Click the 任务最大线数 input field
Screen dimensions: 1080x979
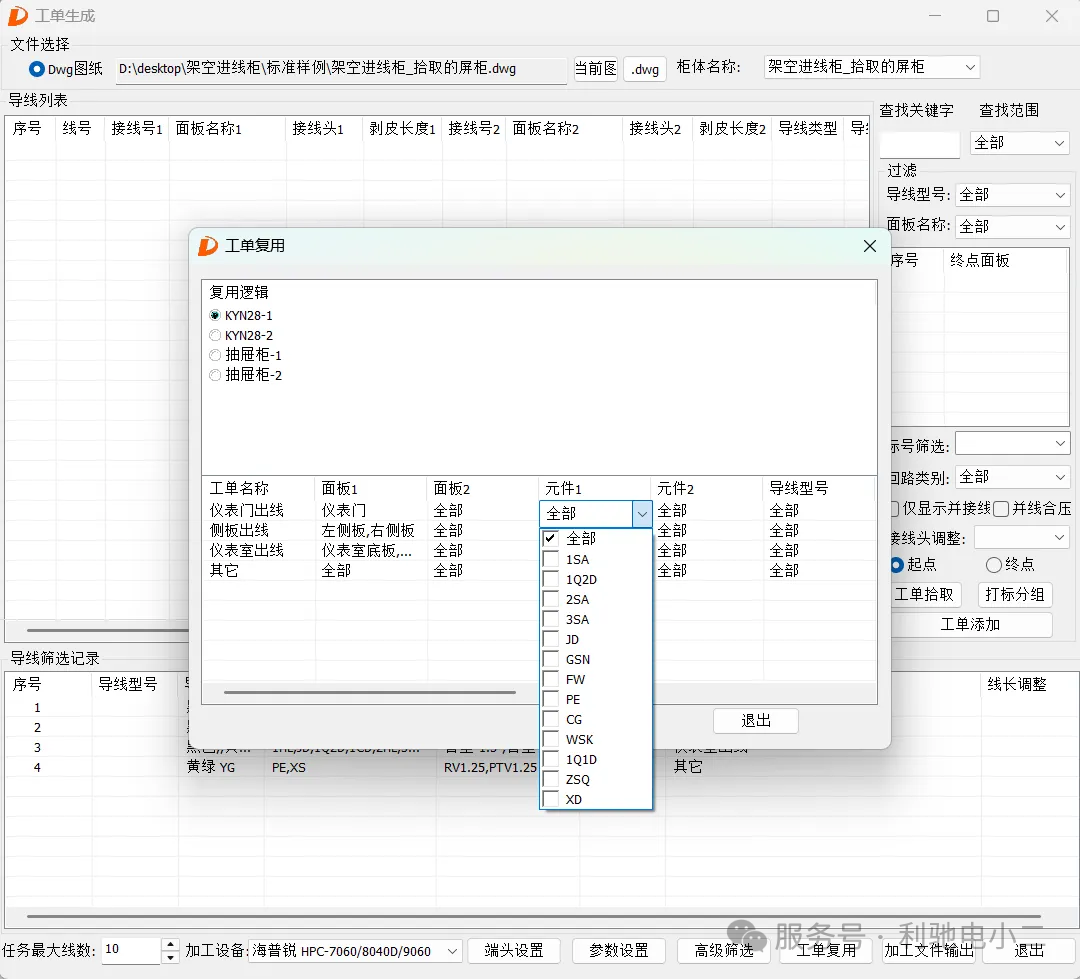coord(132,950)
